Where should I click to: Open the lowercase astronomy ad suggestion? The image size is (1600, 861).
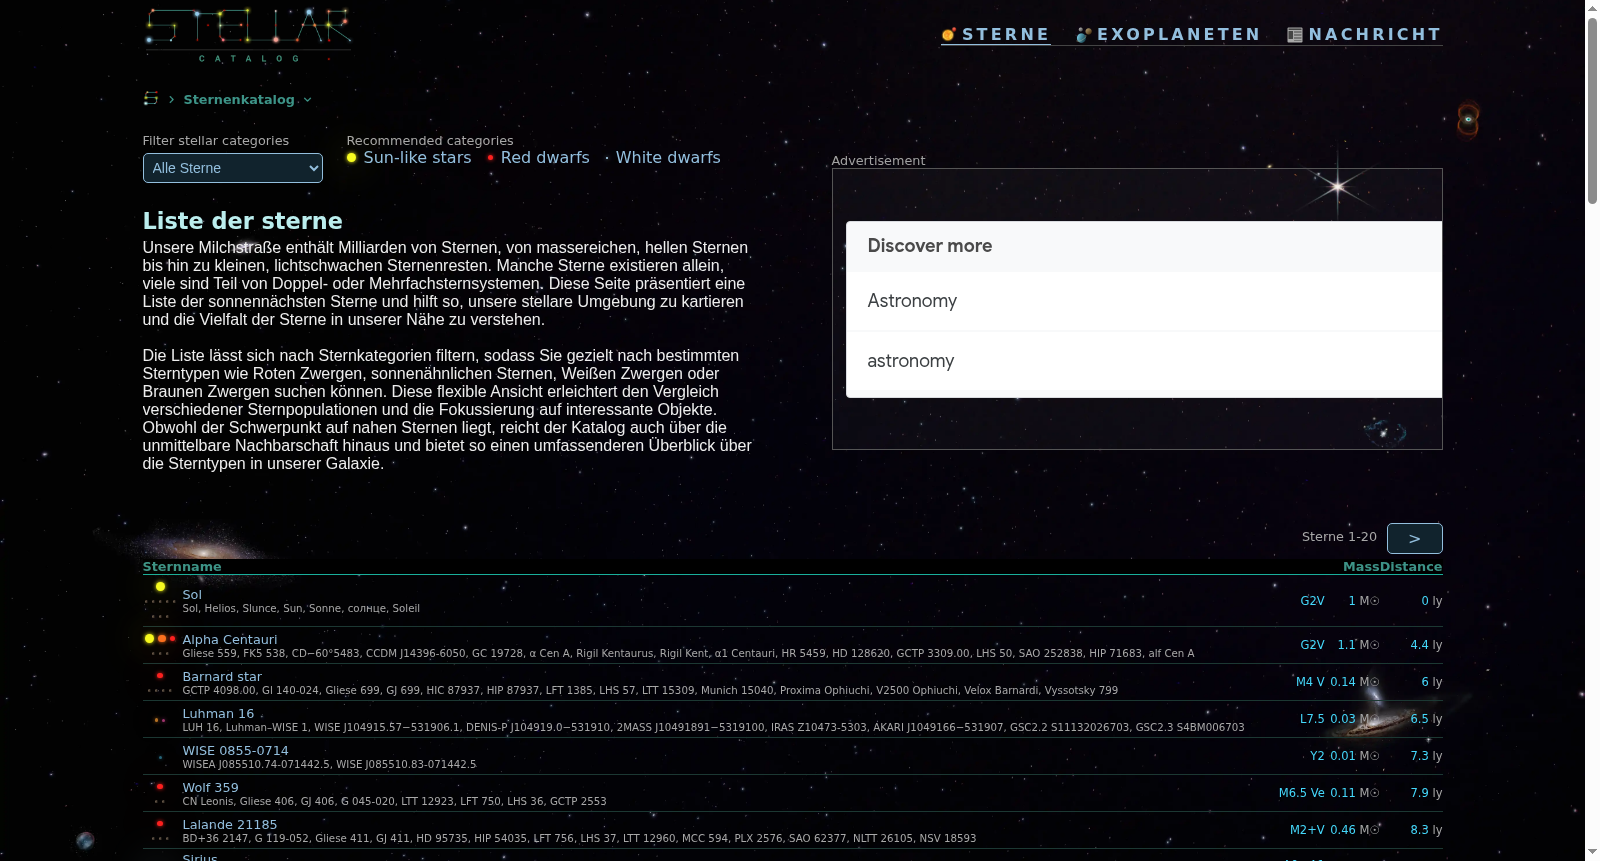[1144, 361]
